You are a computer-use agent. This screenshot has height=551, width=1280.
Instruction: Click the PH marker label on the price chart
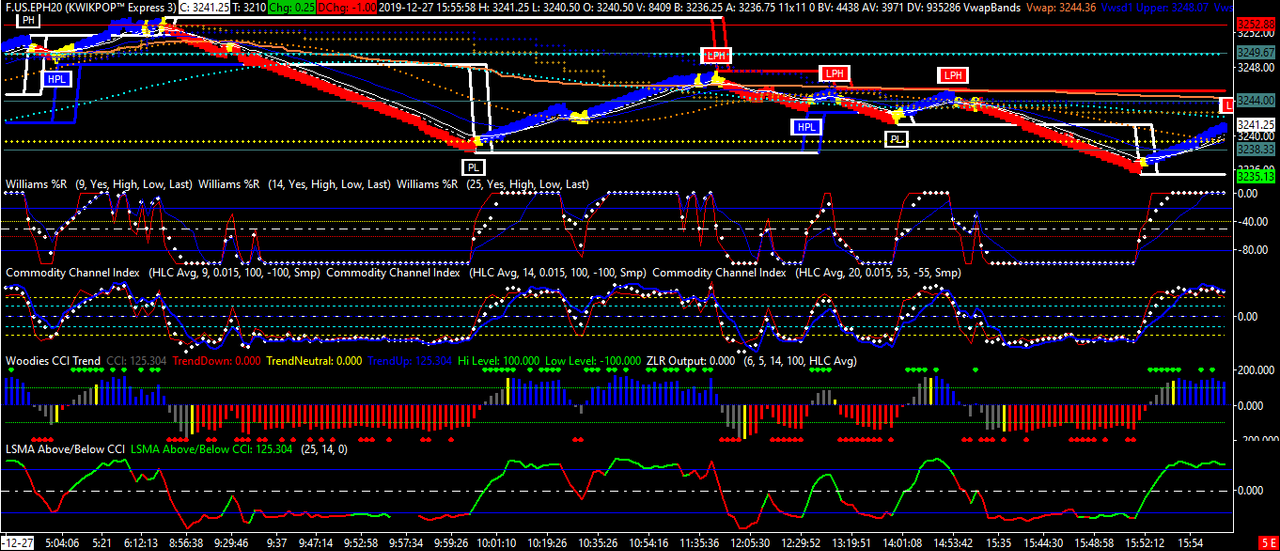tap(28, 20)
